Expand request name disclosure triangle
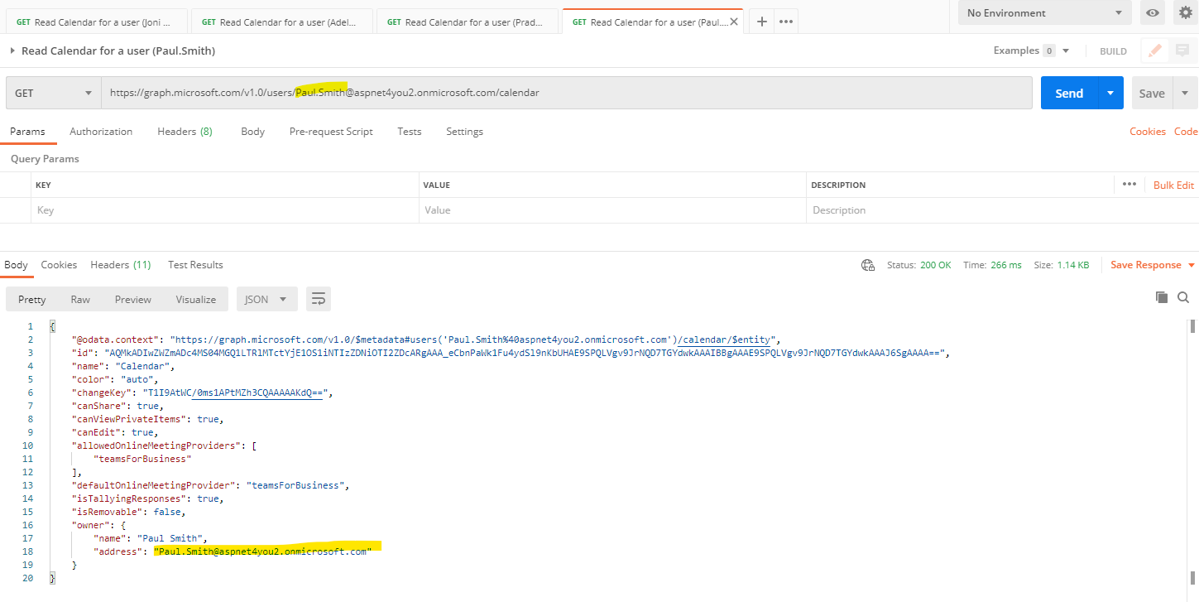Viewport: 1199px width, 602px height. click(x=13, y=51)
